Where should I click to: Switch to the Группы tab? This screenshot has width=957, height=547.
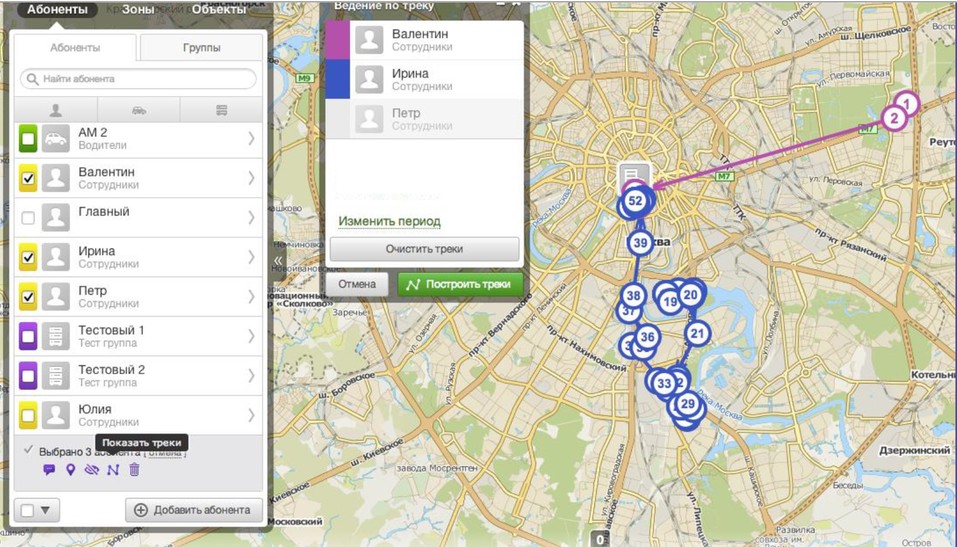point(201,48)
